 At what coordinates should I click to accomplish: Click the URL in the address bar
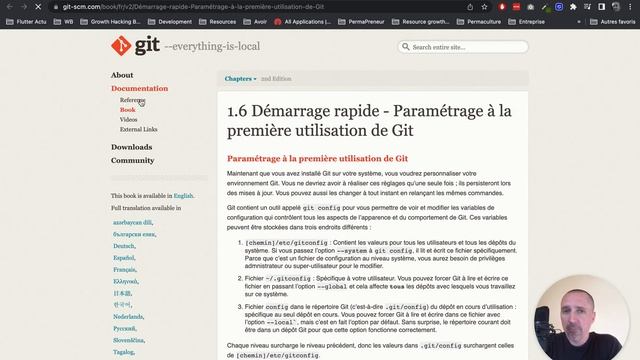click(193, 7)
